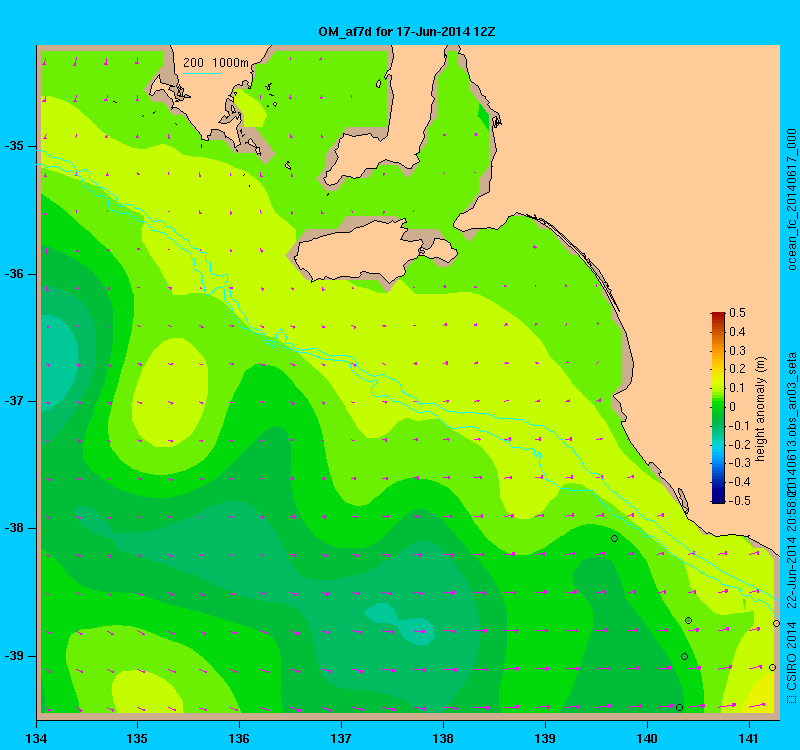Click the vertical 'obs_an03_seta' text
The width and height of the screenshot is (800, 750).
click(791, 396)
